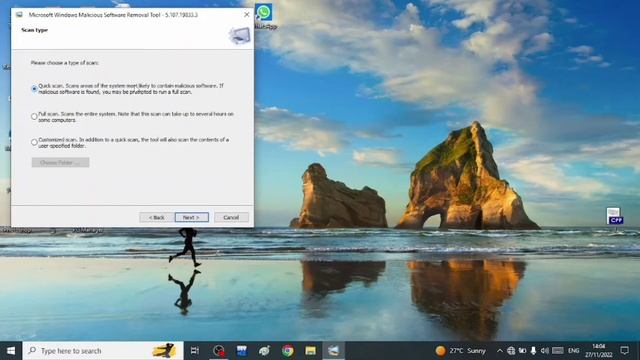Click the search highlights runner image
Image resolution: width=640 pixels, height=360 pixels.
click(x=164, y=351)
